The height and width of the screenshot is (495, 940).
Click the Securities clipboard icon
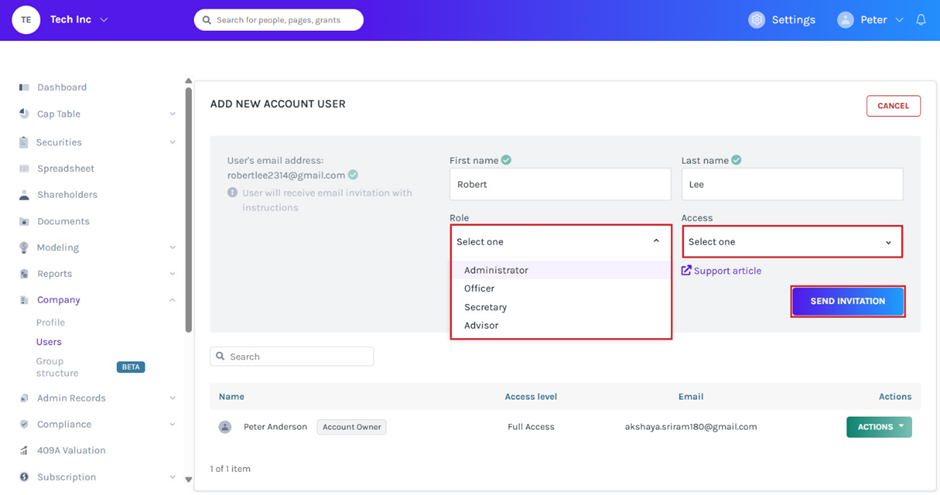tap(23, 142)
